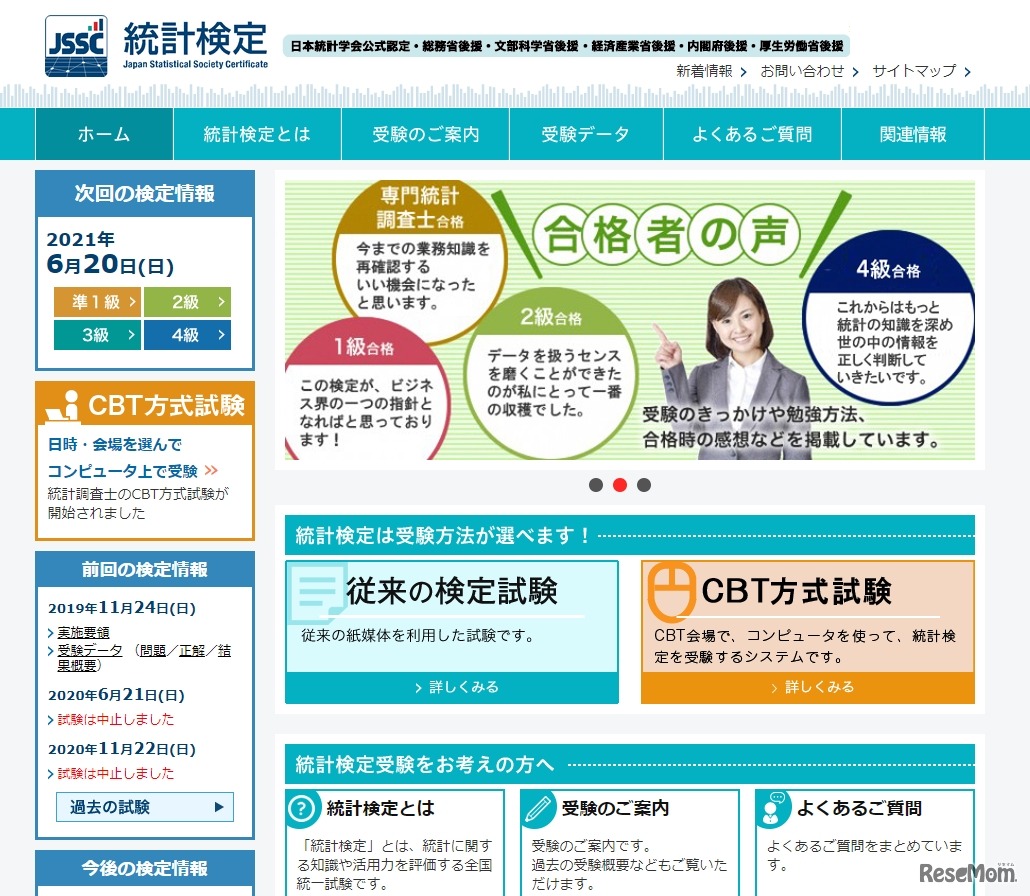Open the ホーム menu tab
The width and height of the screenshot is (1030, 896).
104,134
